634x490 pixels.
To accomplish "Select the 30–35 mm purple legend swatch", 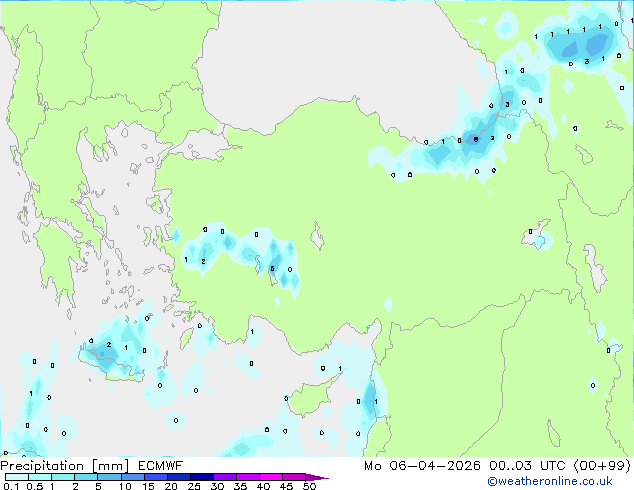I will coord(225,477).
